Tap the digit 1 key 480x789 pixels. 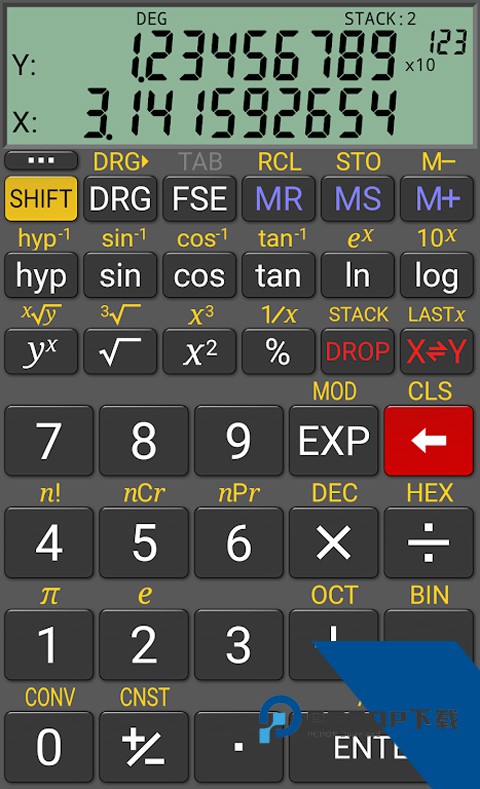(49, 645)
